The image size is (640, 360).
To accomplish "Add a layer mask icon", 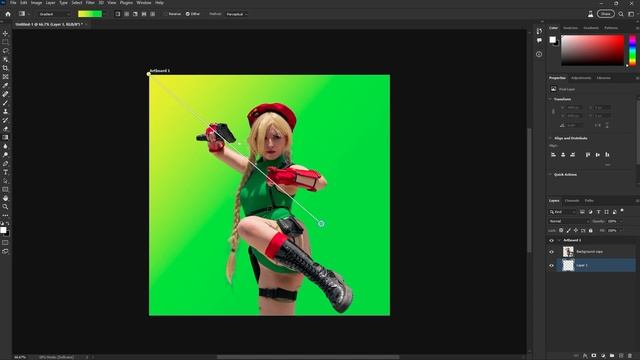I will point(594,356).
